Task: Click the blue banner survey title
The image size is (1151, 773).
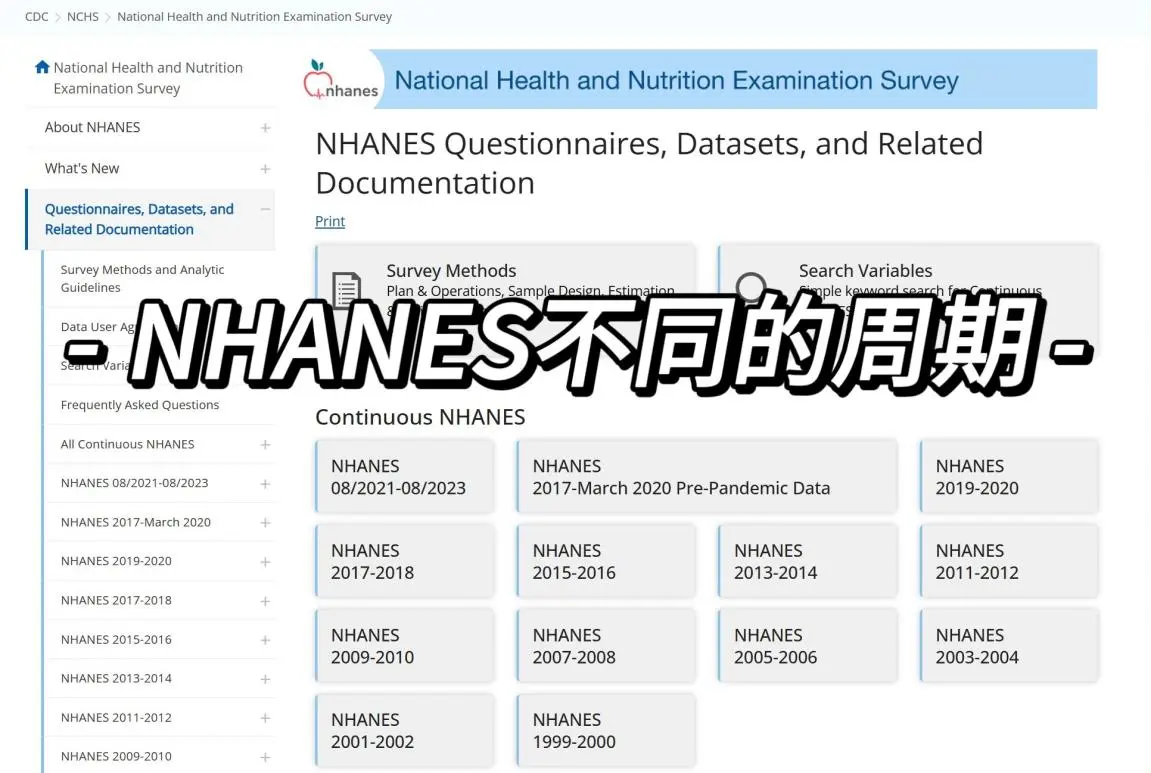Action: point(676,80)
